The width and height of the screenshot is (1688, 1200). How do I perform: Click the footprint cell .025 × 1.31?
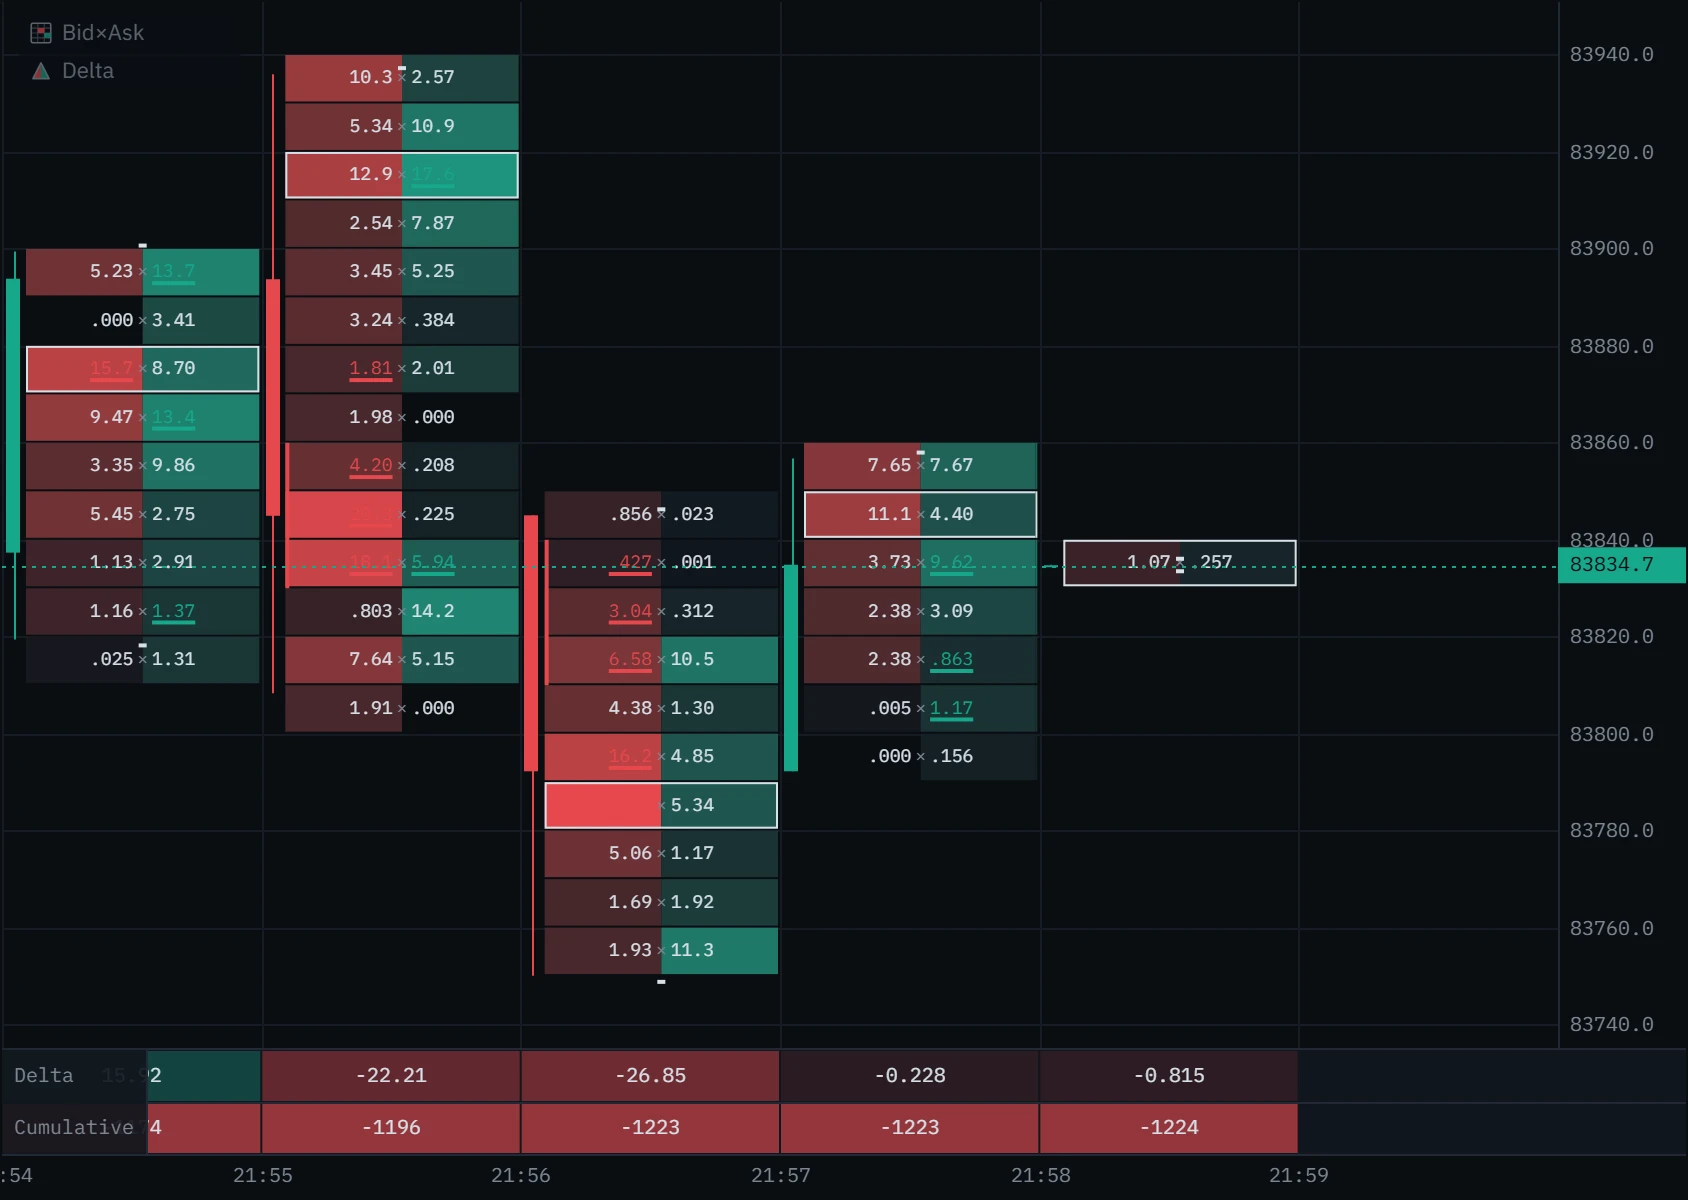pos(143,660)
